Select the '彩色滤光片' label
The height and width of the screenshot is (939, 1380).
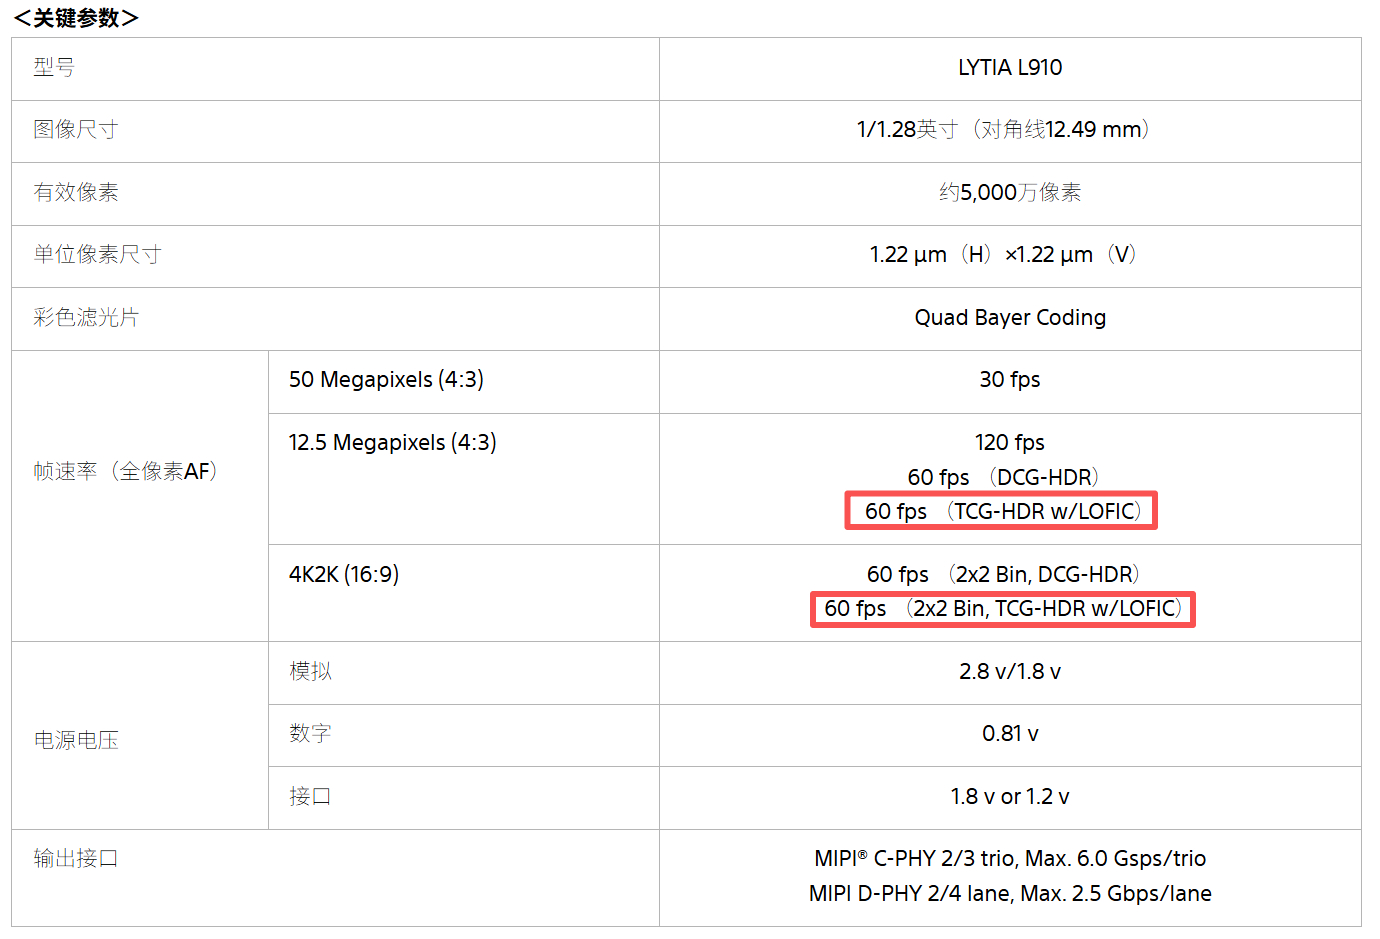[86, 317]
